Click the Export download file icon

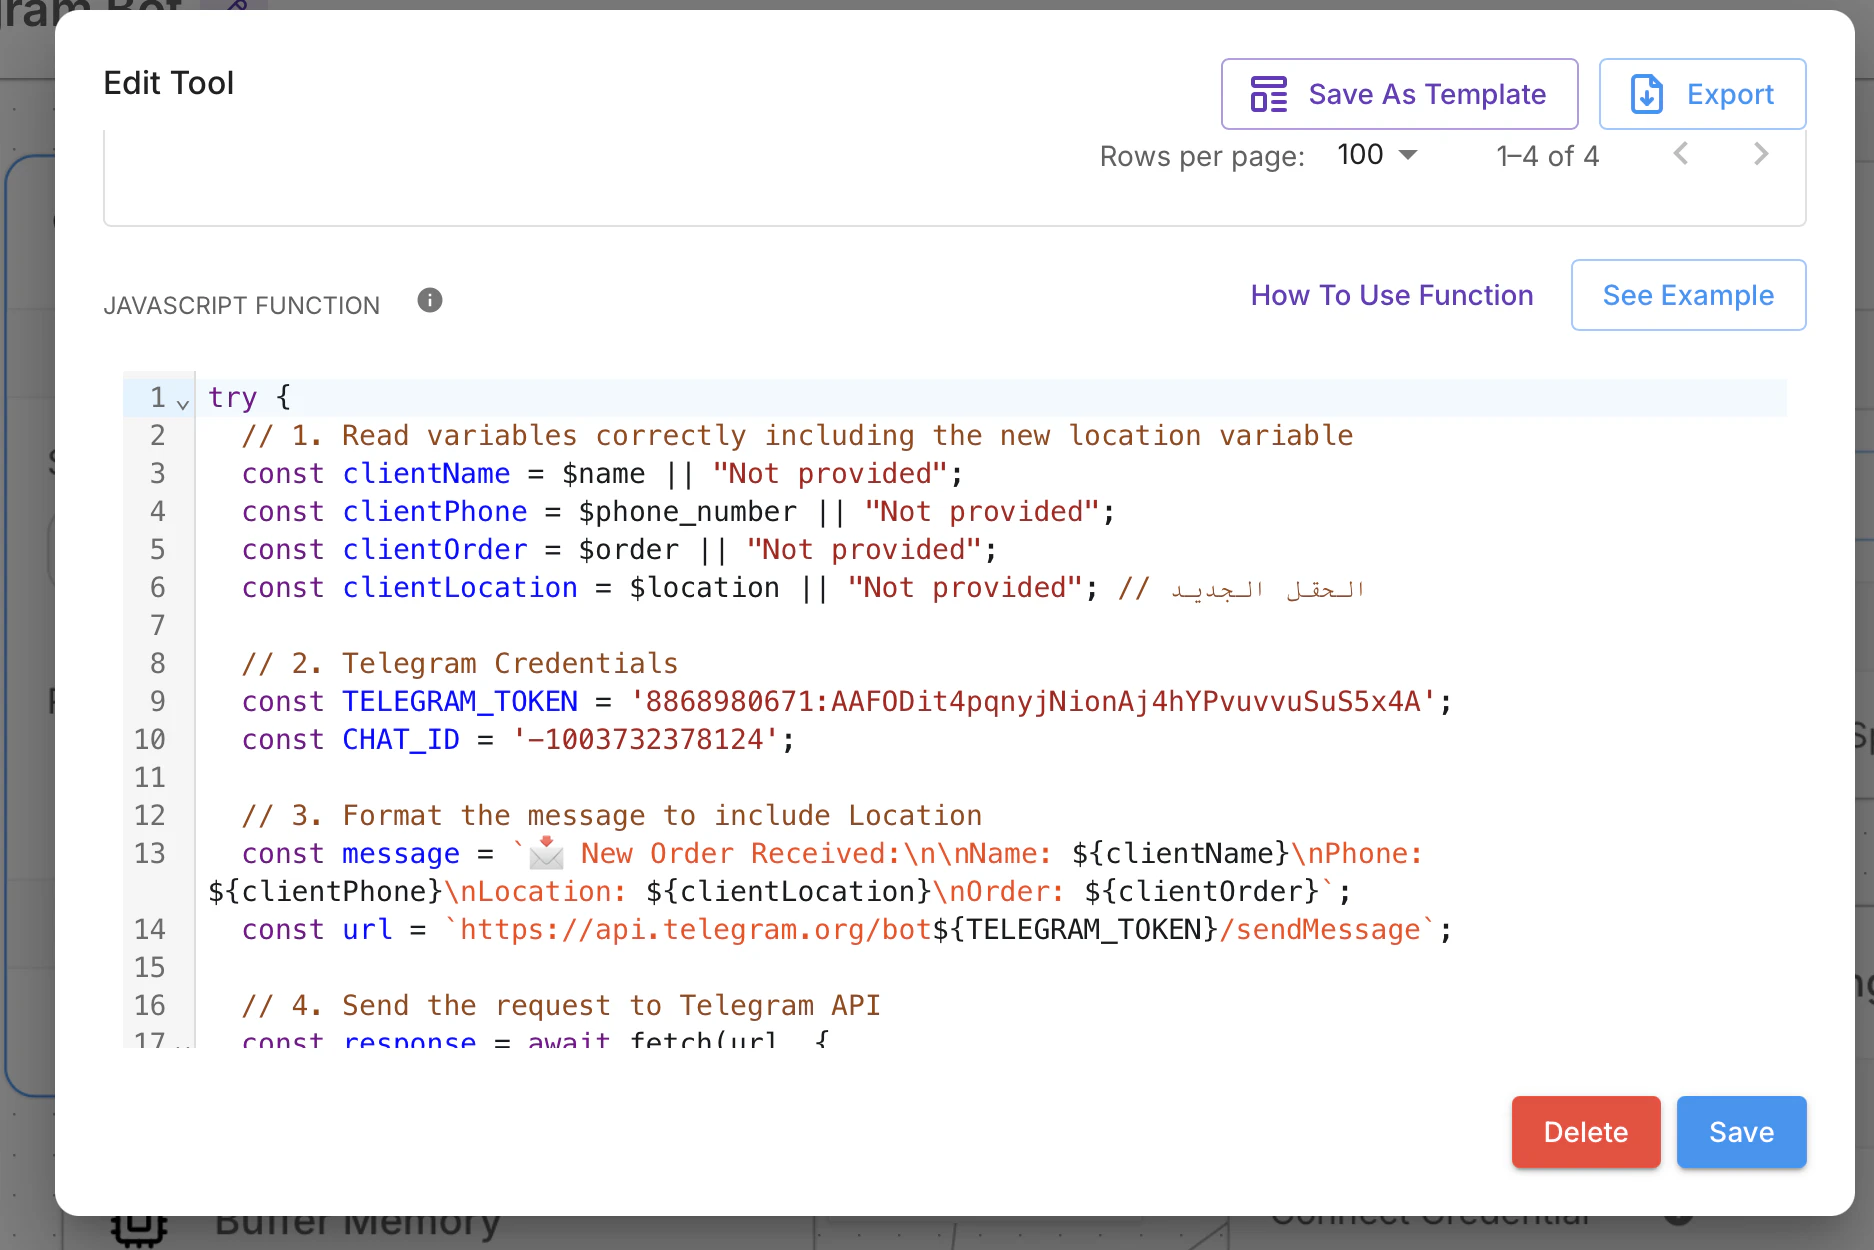1647,94
